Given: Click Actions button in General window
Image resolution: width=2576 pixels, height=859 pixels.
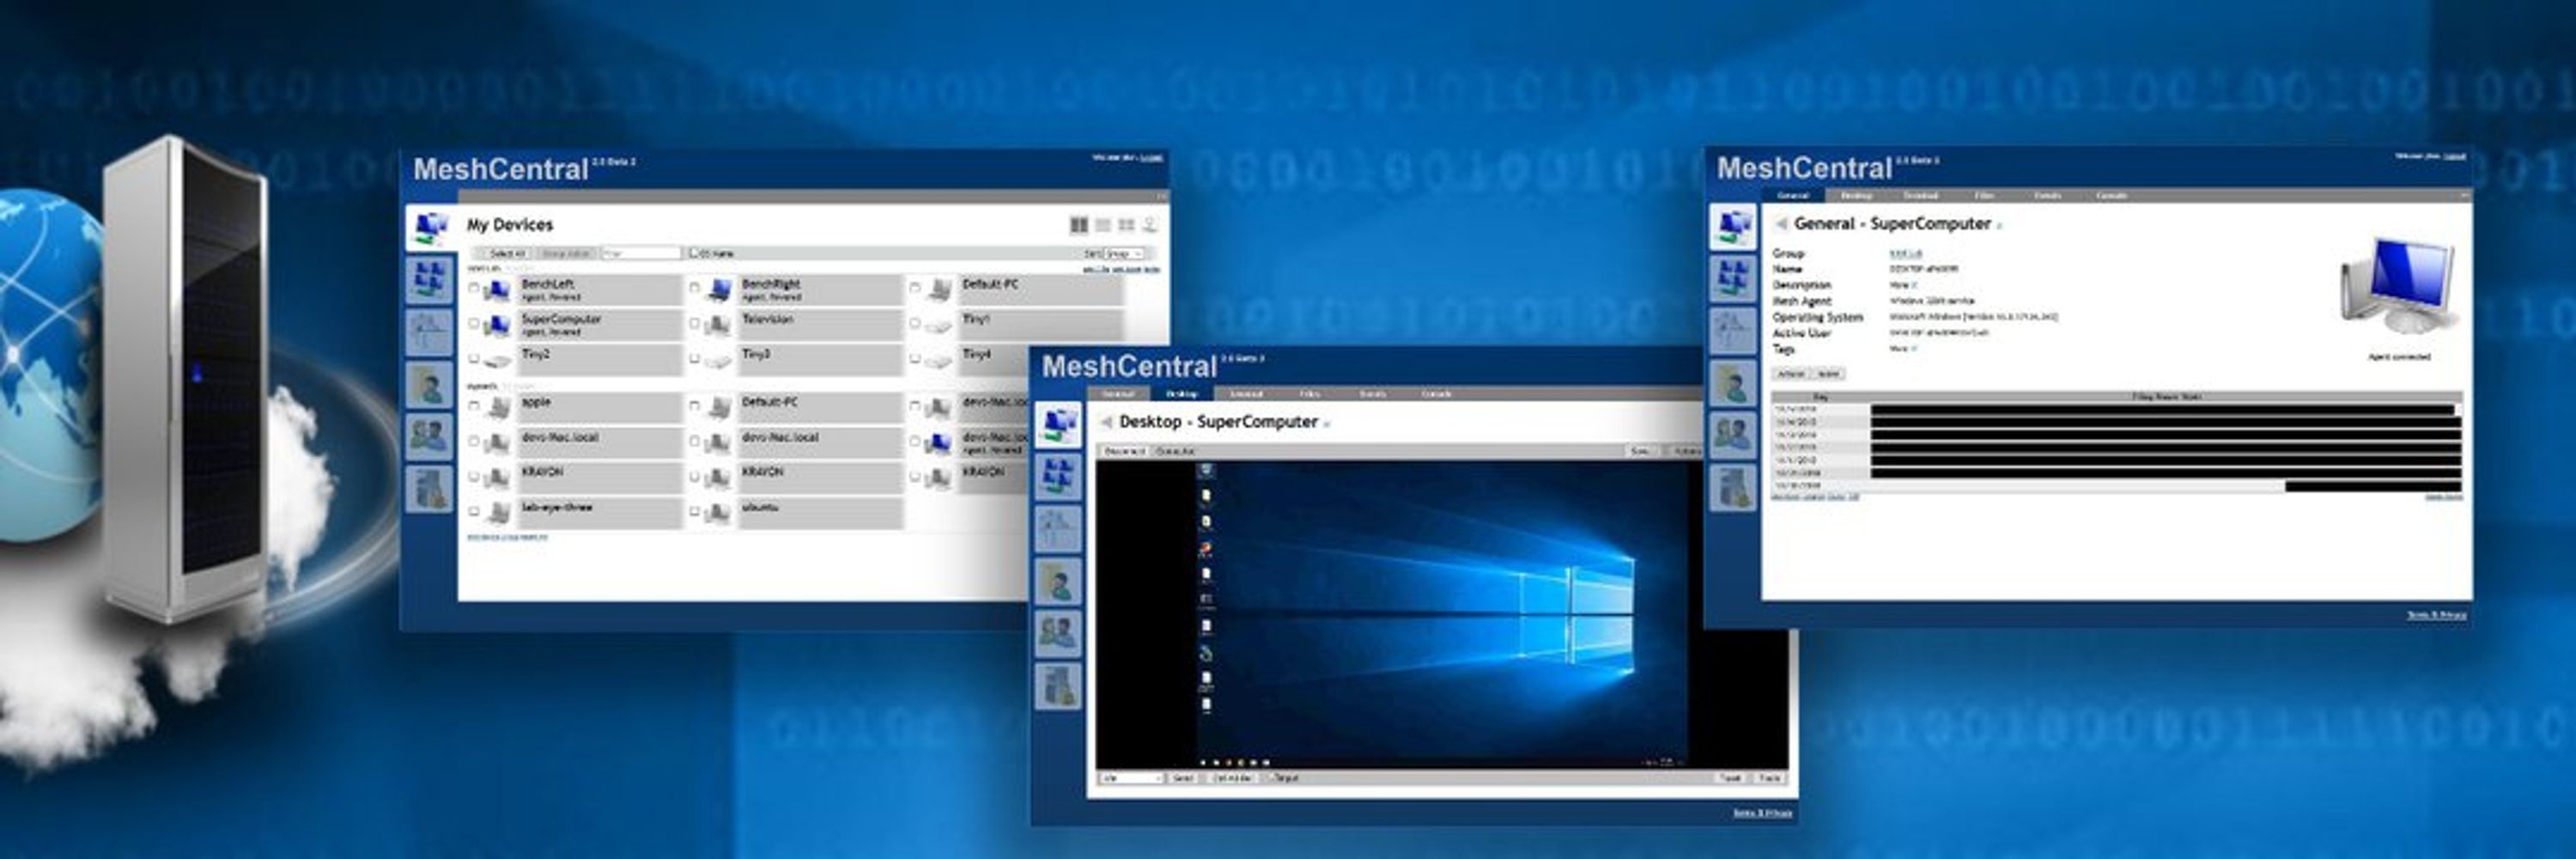Looking at the screenshot, I should click(1791, 374).
